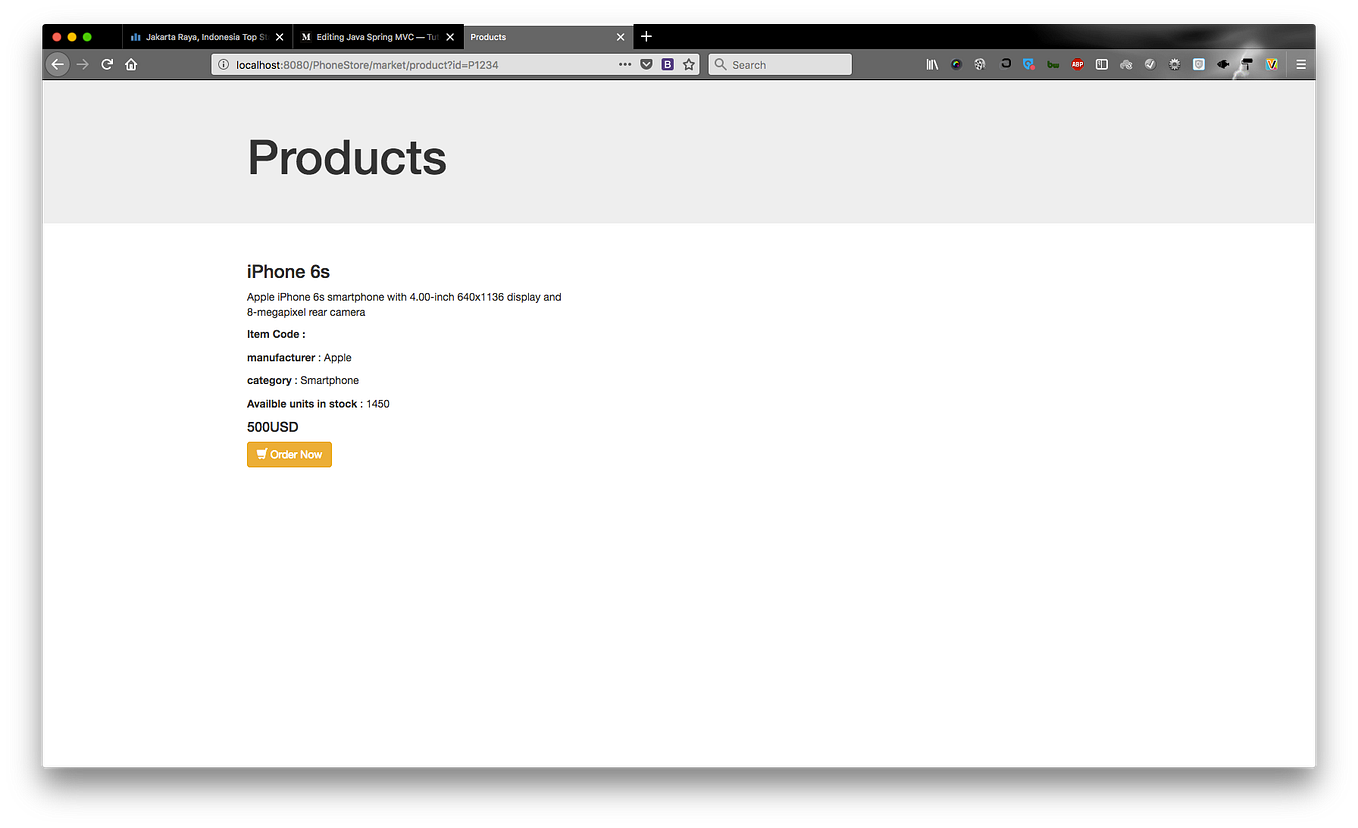
Task: Open the Library bookshelf icon
Action: 932,64
